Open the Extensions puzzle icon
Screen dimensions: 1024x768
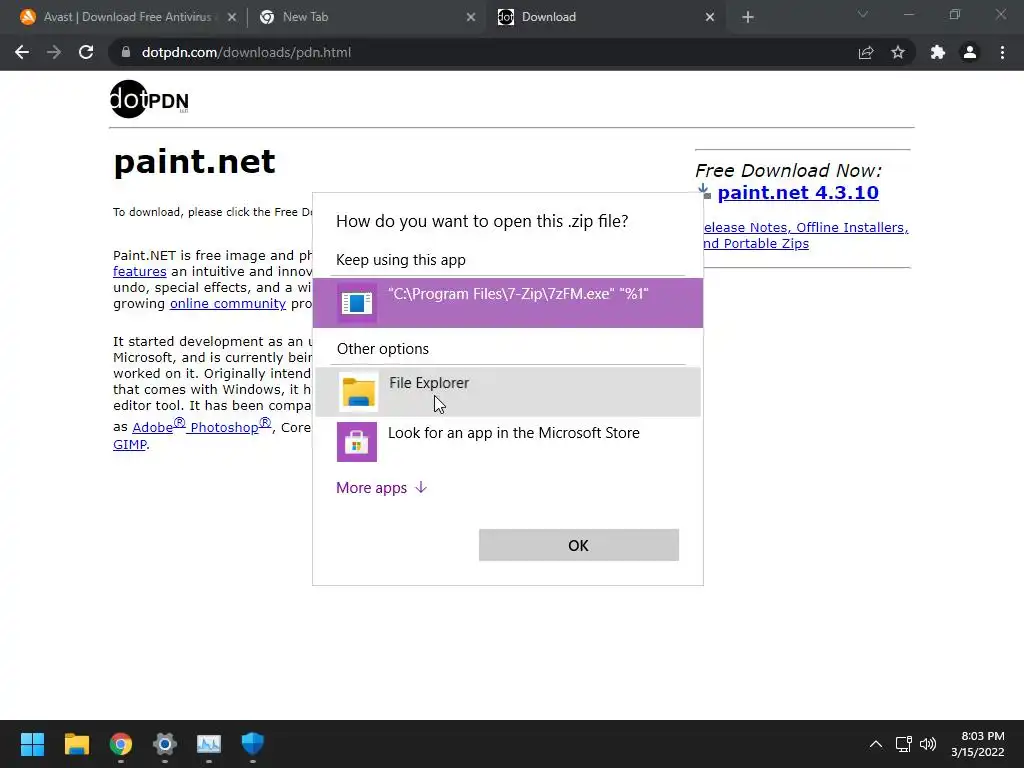pyautogui.click(x=938, y=52)
